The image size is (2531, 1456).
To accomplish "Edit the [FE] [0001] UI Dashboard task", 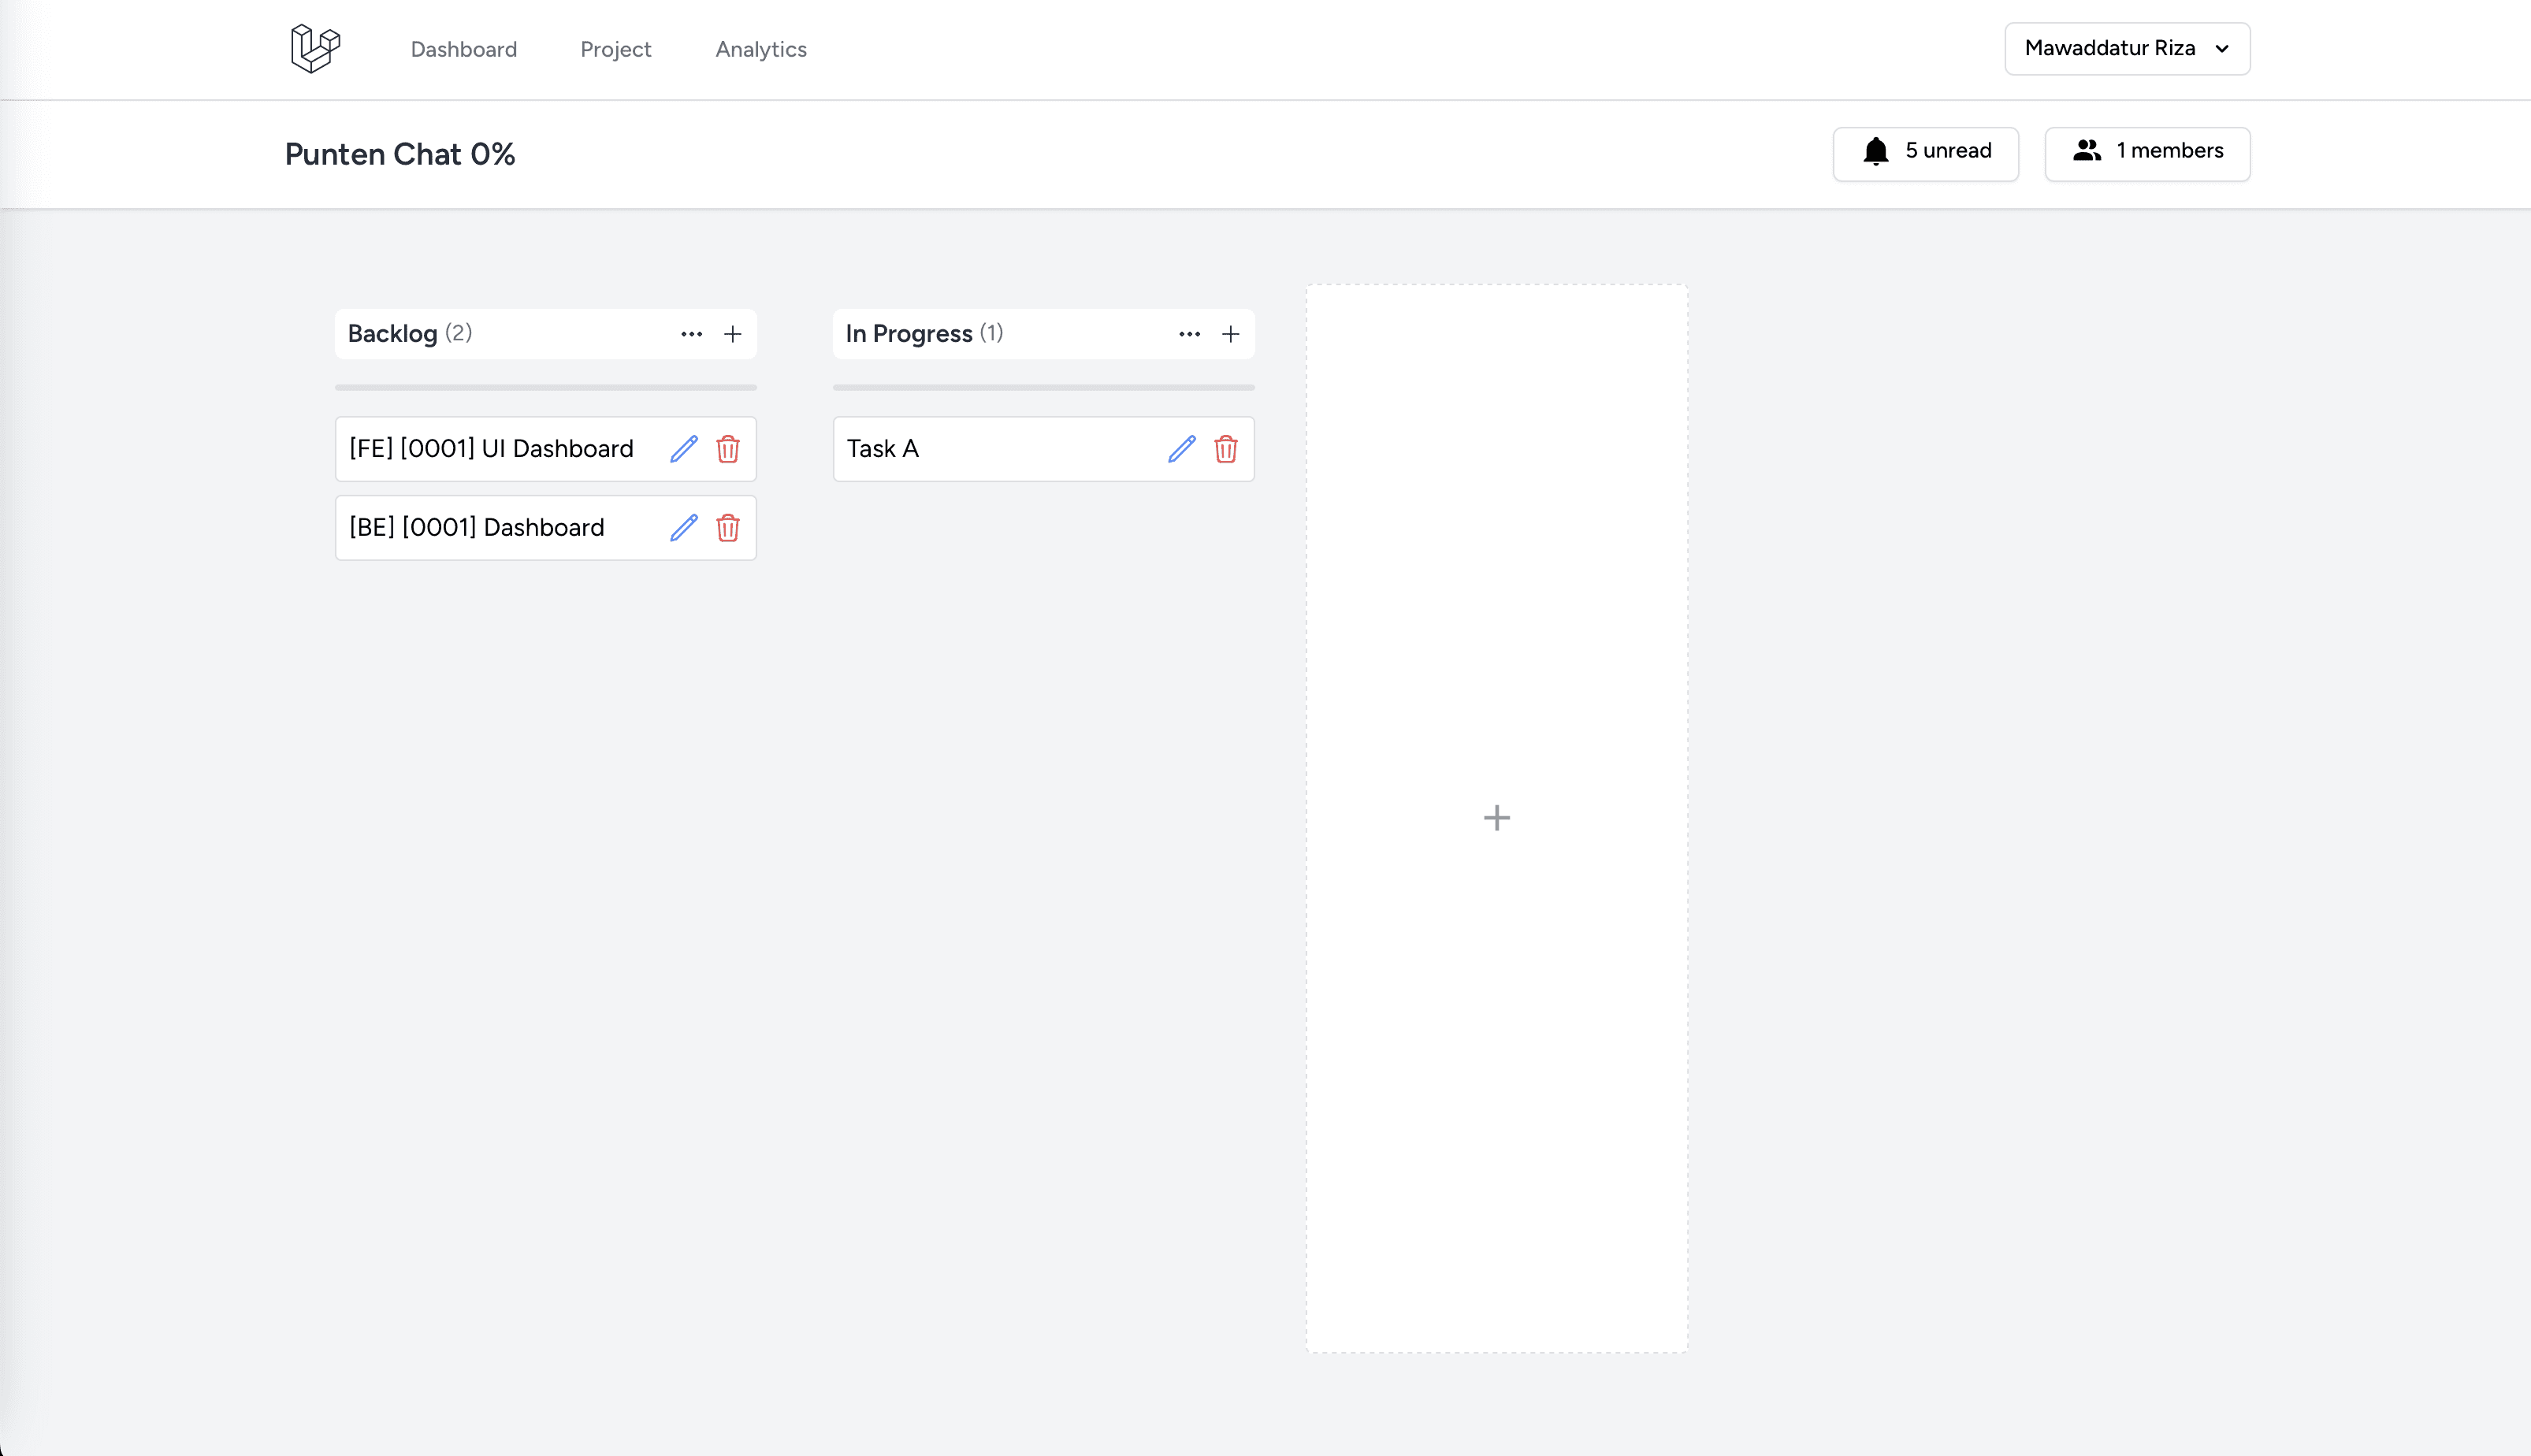I will click(684, 449).
